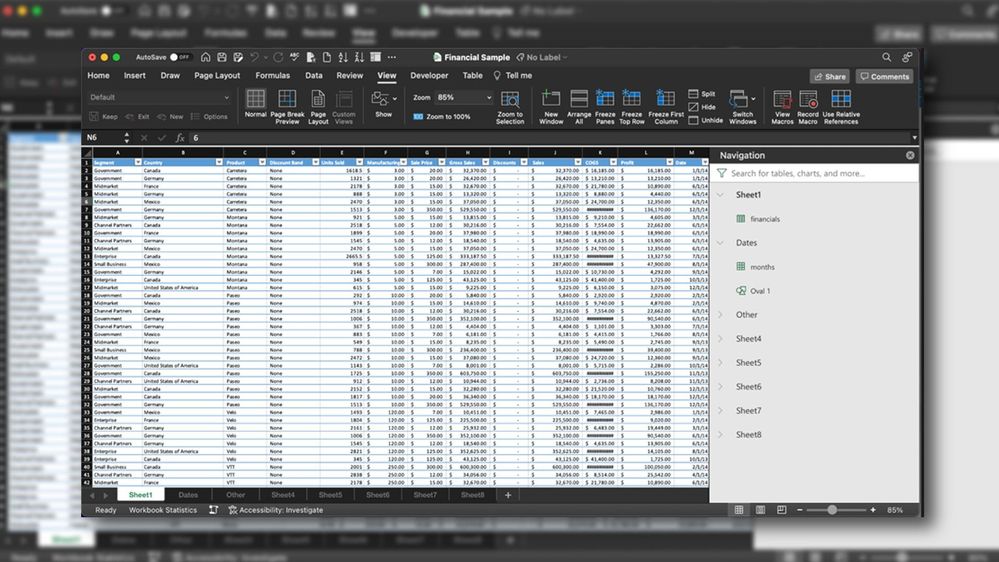Open the Page Layout ribbon tab
Viewport: 999px width, 562px height.
click(217, 75)
